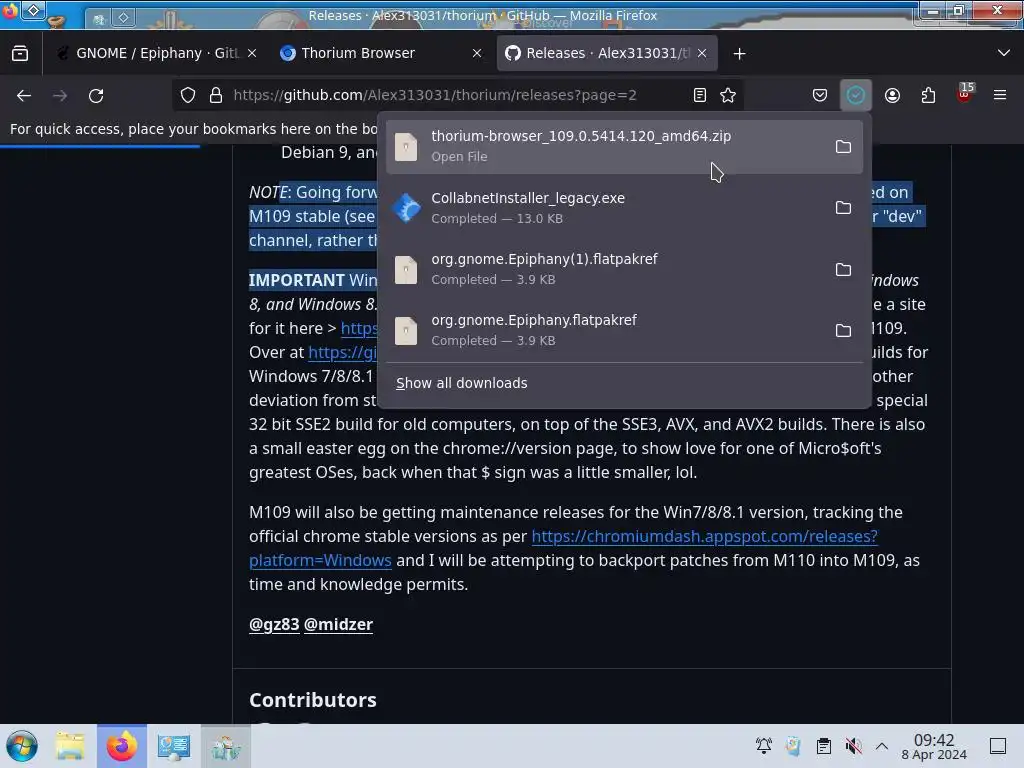Show thorium-browser zip in folder
Image resolution: width=1024 pixels, height=768 pixels.
coord(843,146)
